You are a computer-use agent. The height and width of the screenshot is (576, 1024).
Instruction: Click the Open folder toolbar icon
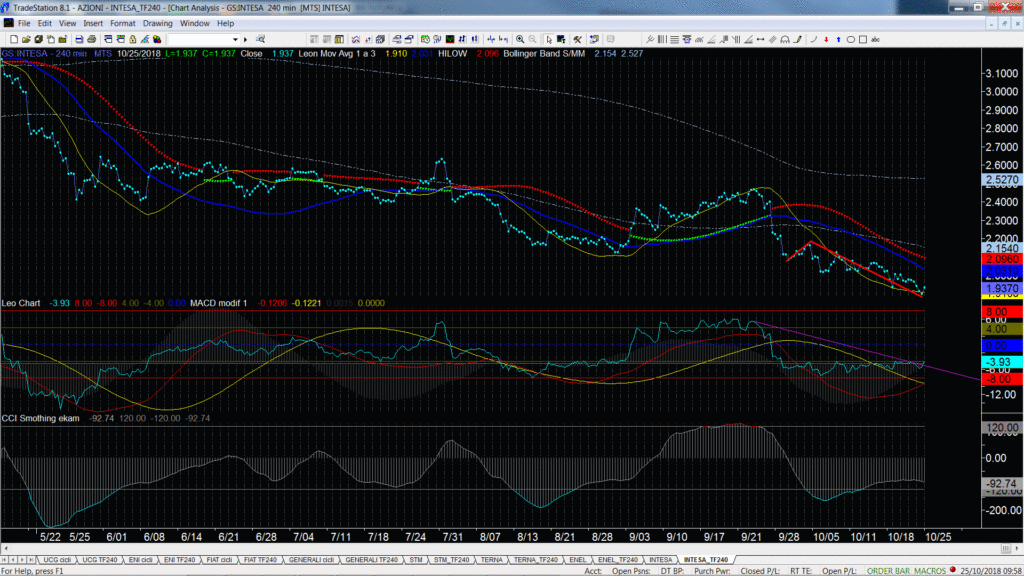(x=26, y=39)
